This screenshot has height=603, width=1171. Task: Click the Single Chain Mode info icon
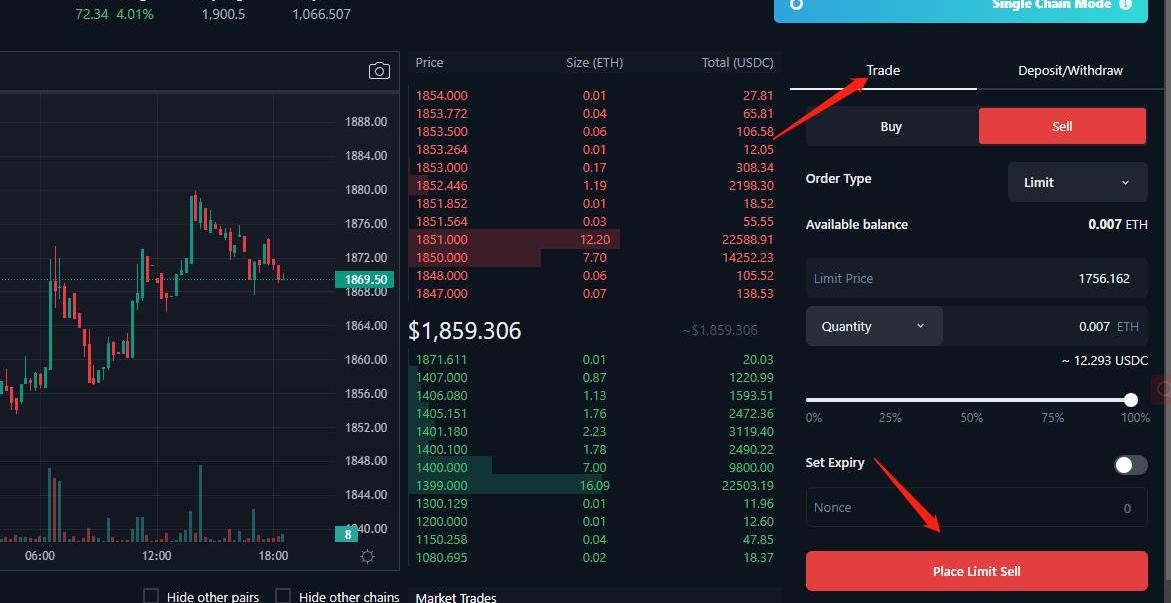(x=1125, y=5)
